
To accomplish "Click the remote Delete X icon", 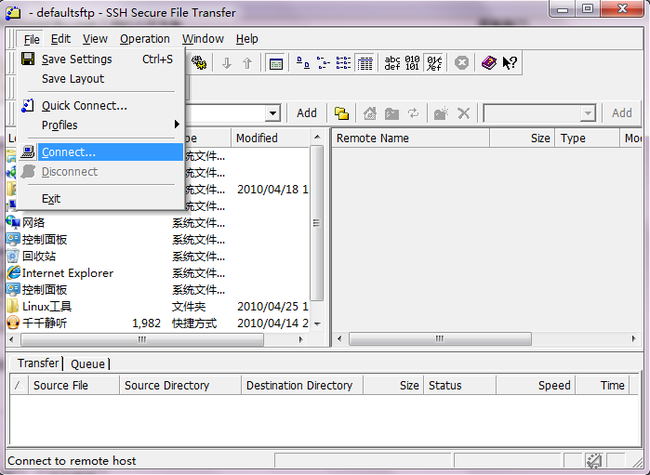I will 463,113.
